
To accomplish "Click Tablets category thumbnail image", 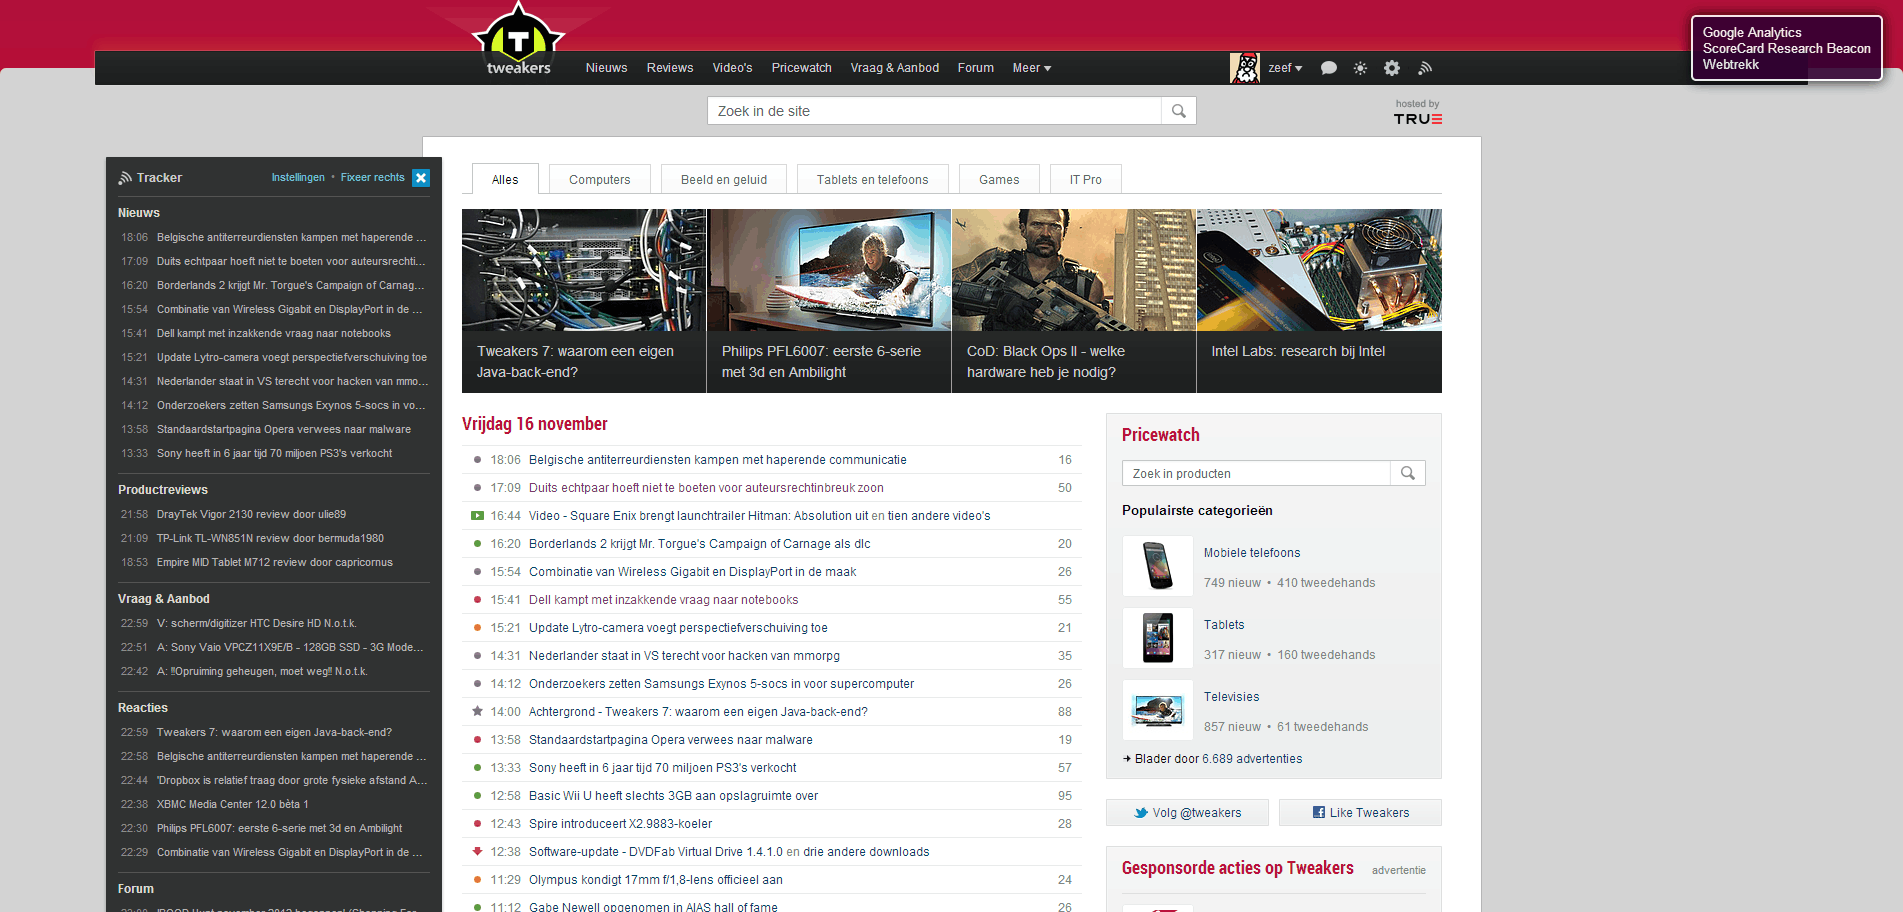I will [x=1158, y=638].
